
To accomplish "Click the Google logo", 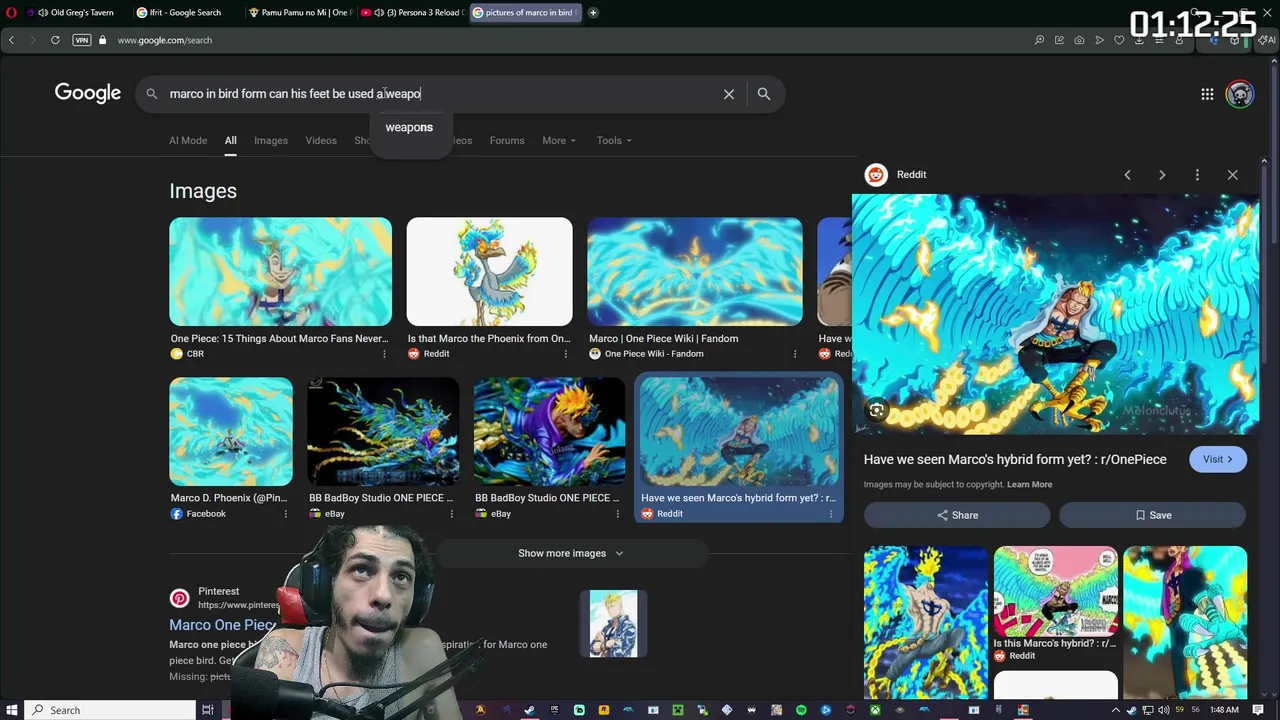I will [88, 93].
